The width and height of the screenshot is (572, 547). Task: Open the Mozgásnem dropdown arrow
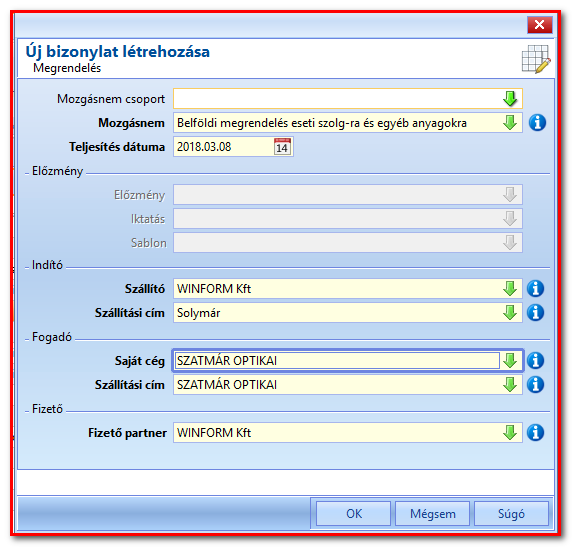(510, 123)
